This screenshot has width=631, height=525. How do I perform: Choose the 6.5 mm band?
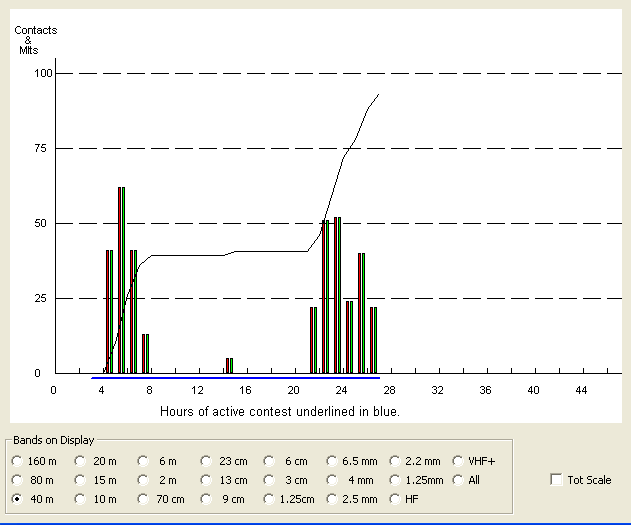click(333, 461)
